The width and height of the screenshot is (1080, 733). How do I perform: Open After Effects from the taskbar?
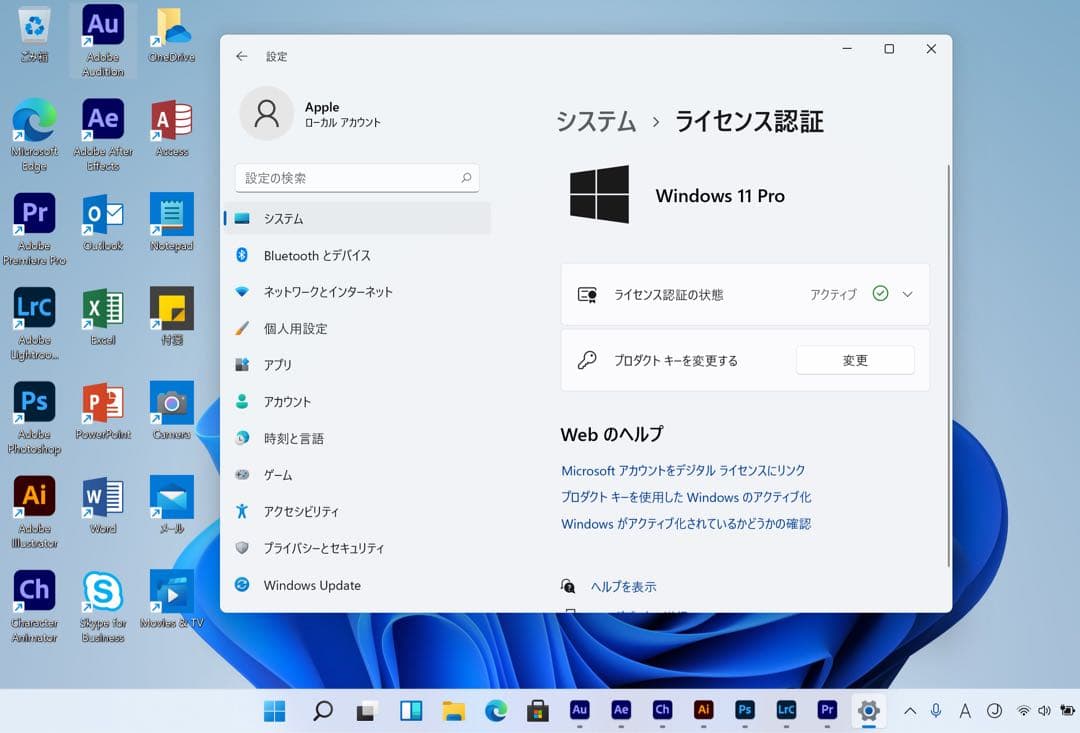[x=621, y=711]
